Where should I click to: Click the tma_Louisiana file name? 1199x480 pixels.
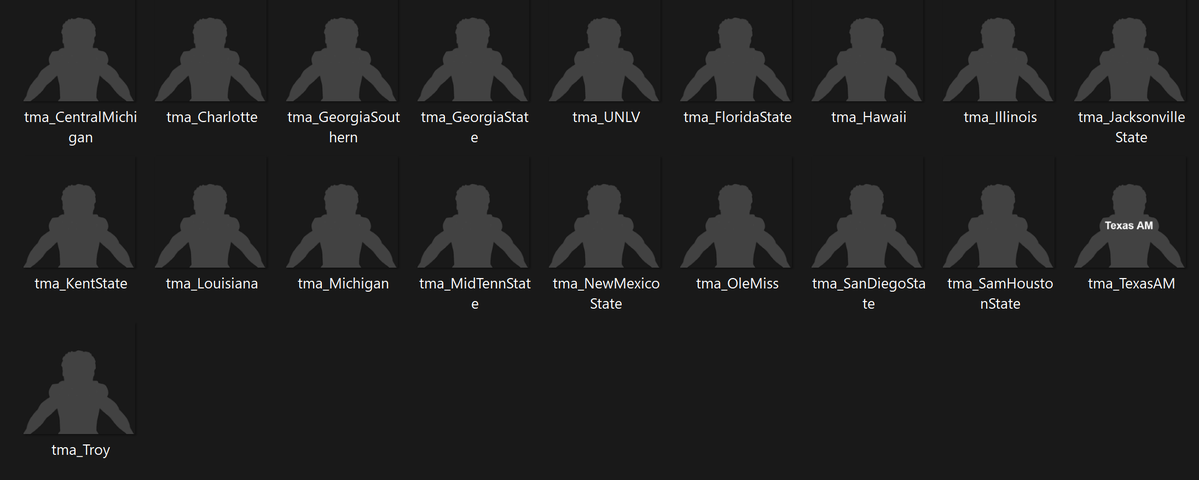tap(212, 284)
